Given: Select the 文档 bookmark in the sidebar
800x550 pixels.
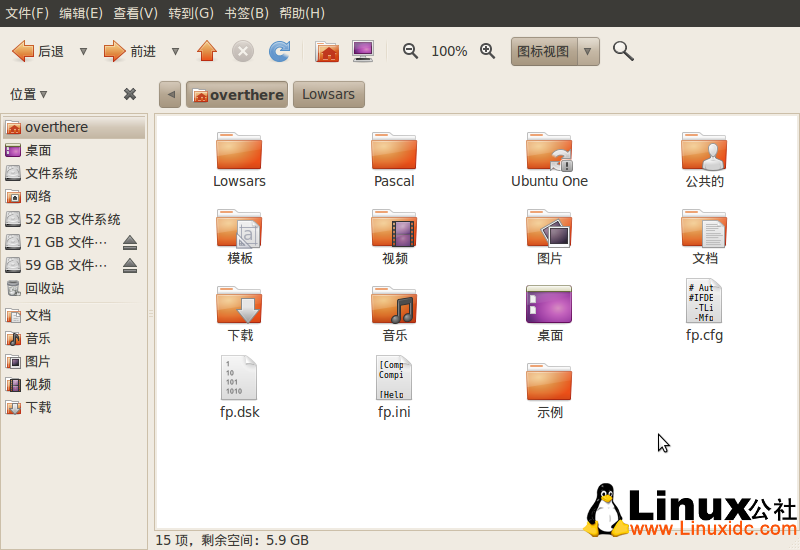Looking at the screenshot, I should click(x=74, y=315).
